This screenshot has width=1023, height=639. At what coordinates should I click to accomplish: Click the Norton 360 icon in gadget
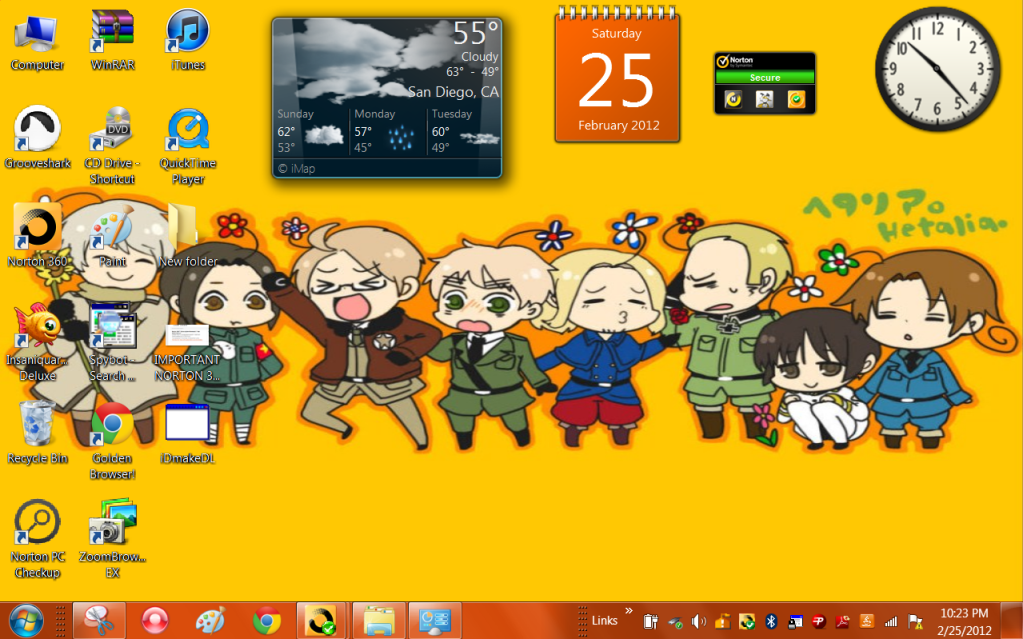coord(733,99)
